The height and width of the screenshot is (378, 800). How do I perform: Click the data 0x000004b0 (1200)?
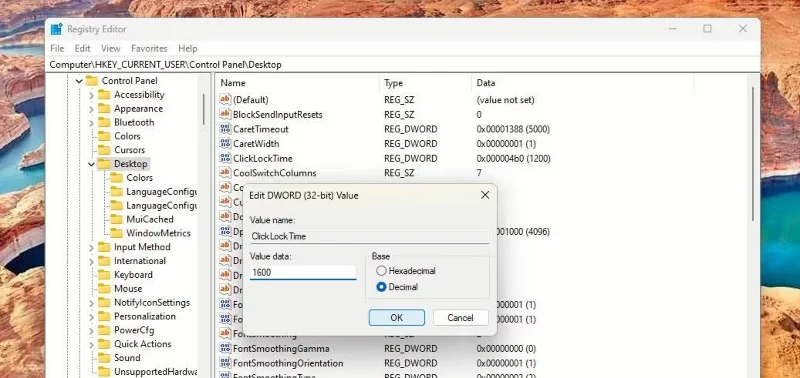(513, 158)
